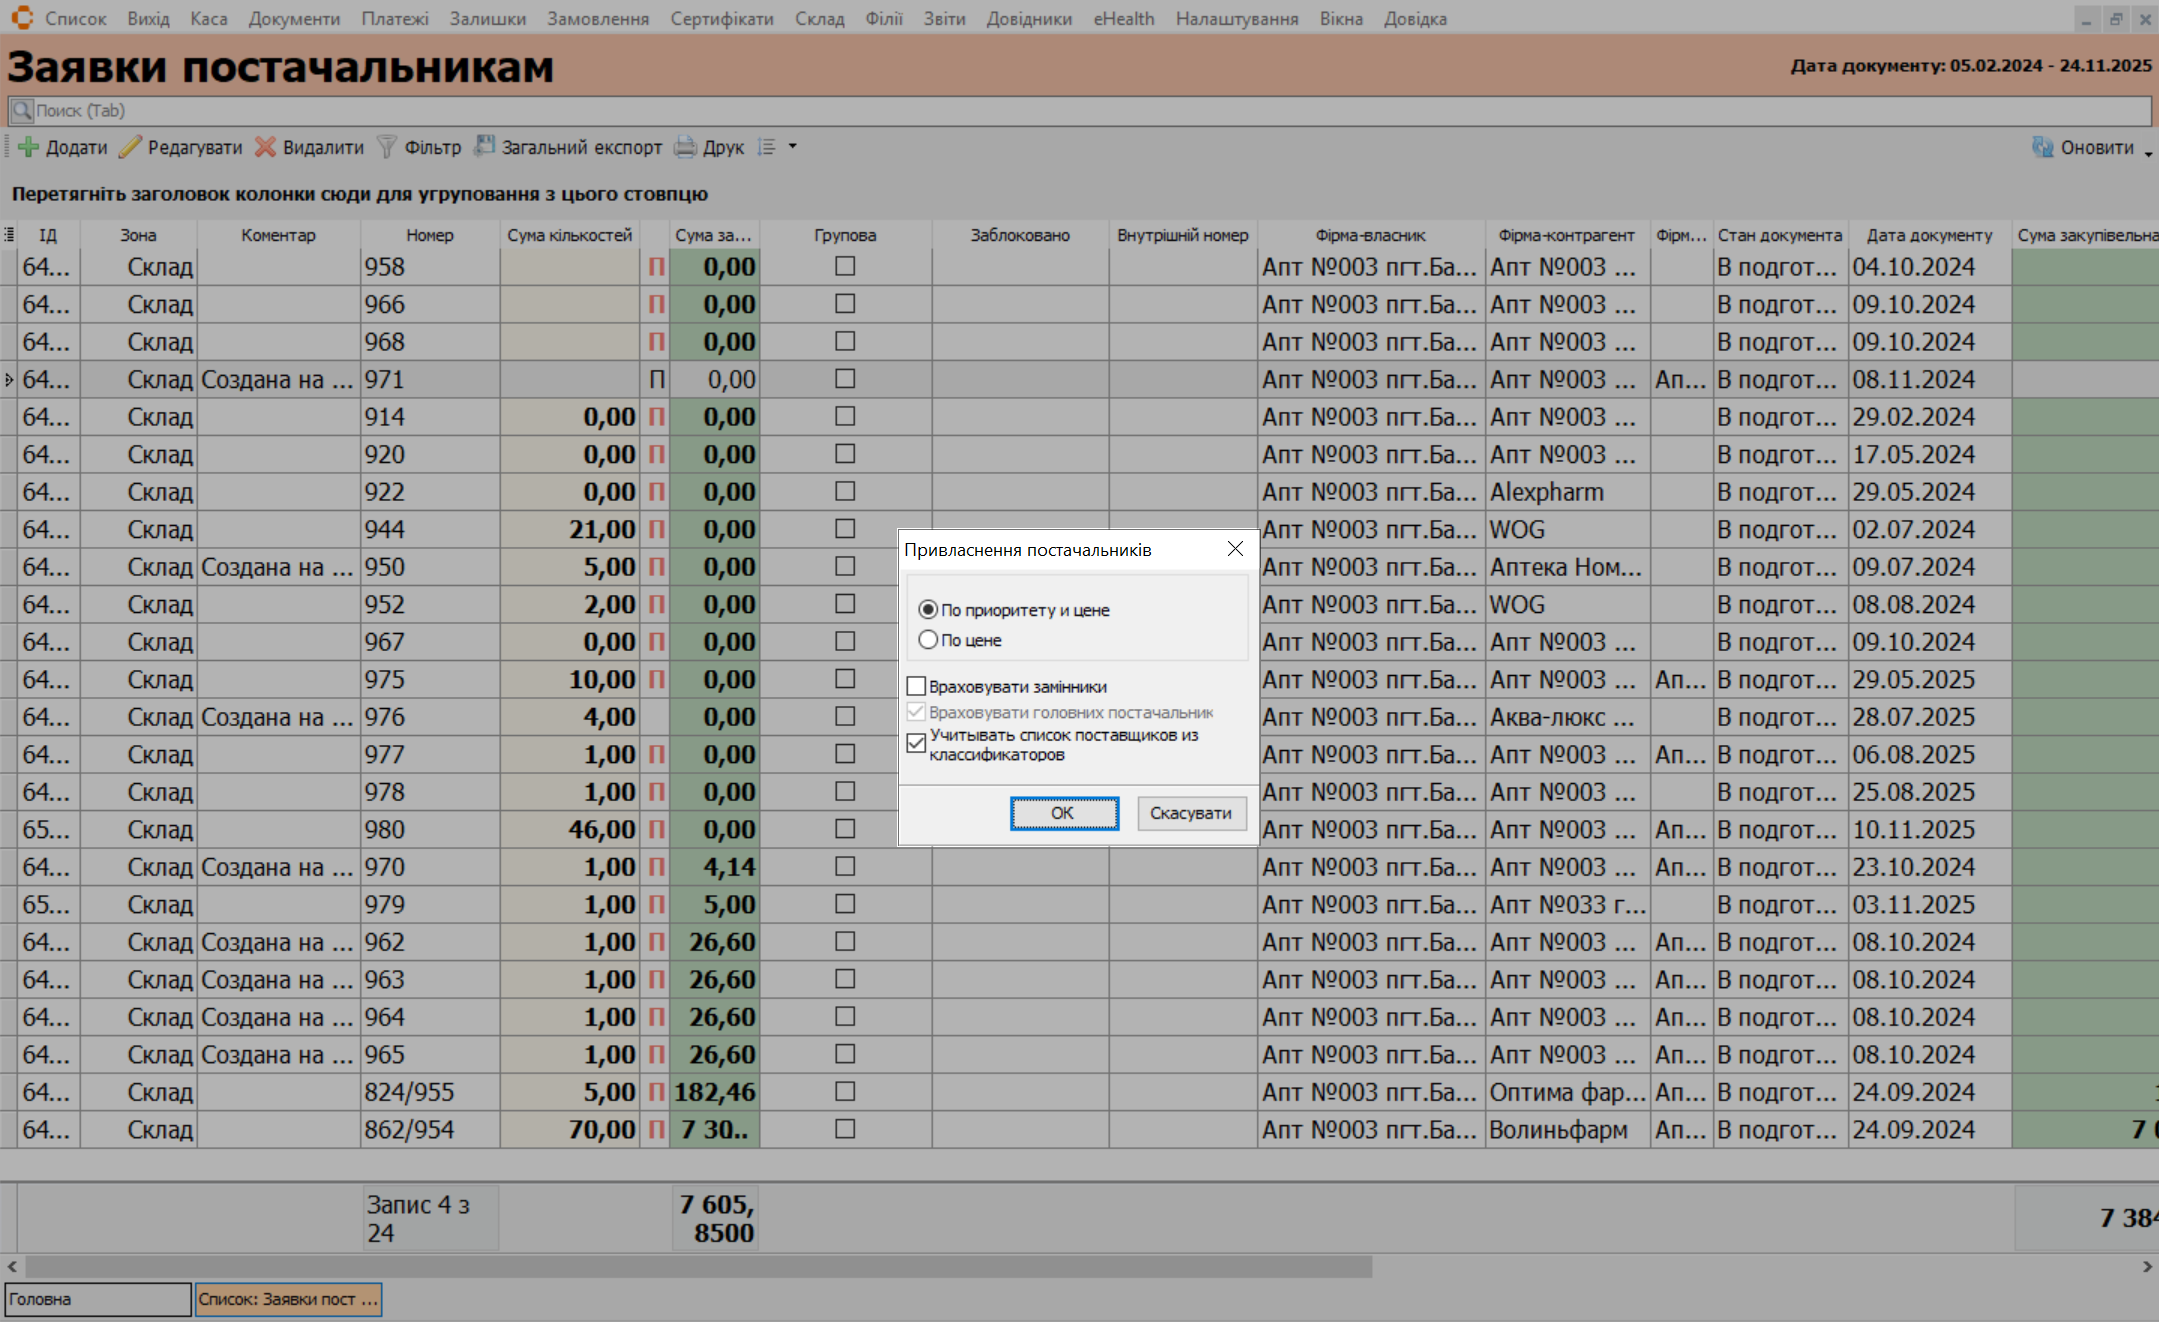Click the Друк printer icon
Viewport: 2159px width, 1322px height.
click(x=685, y=147)
